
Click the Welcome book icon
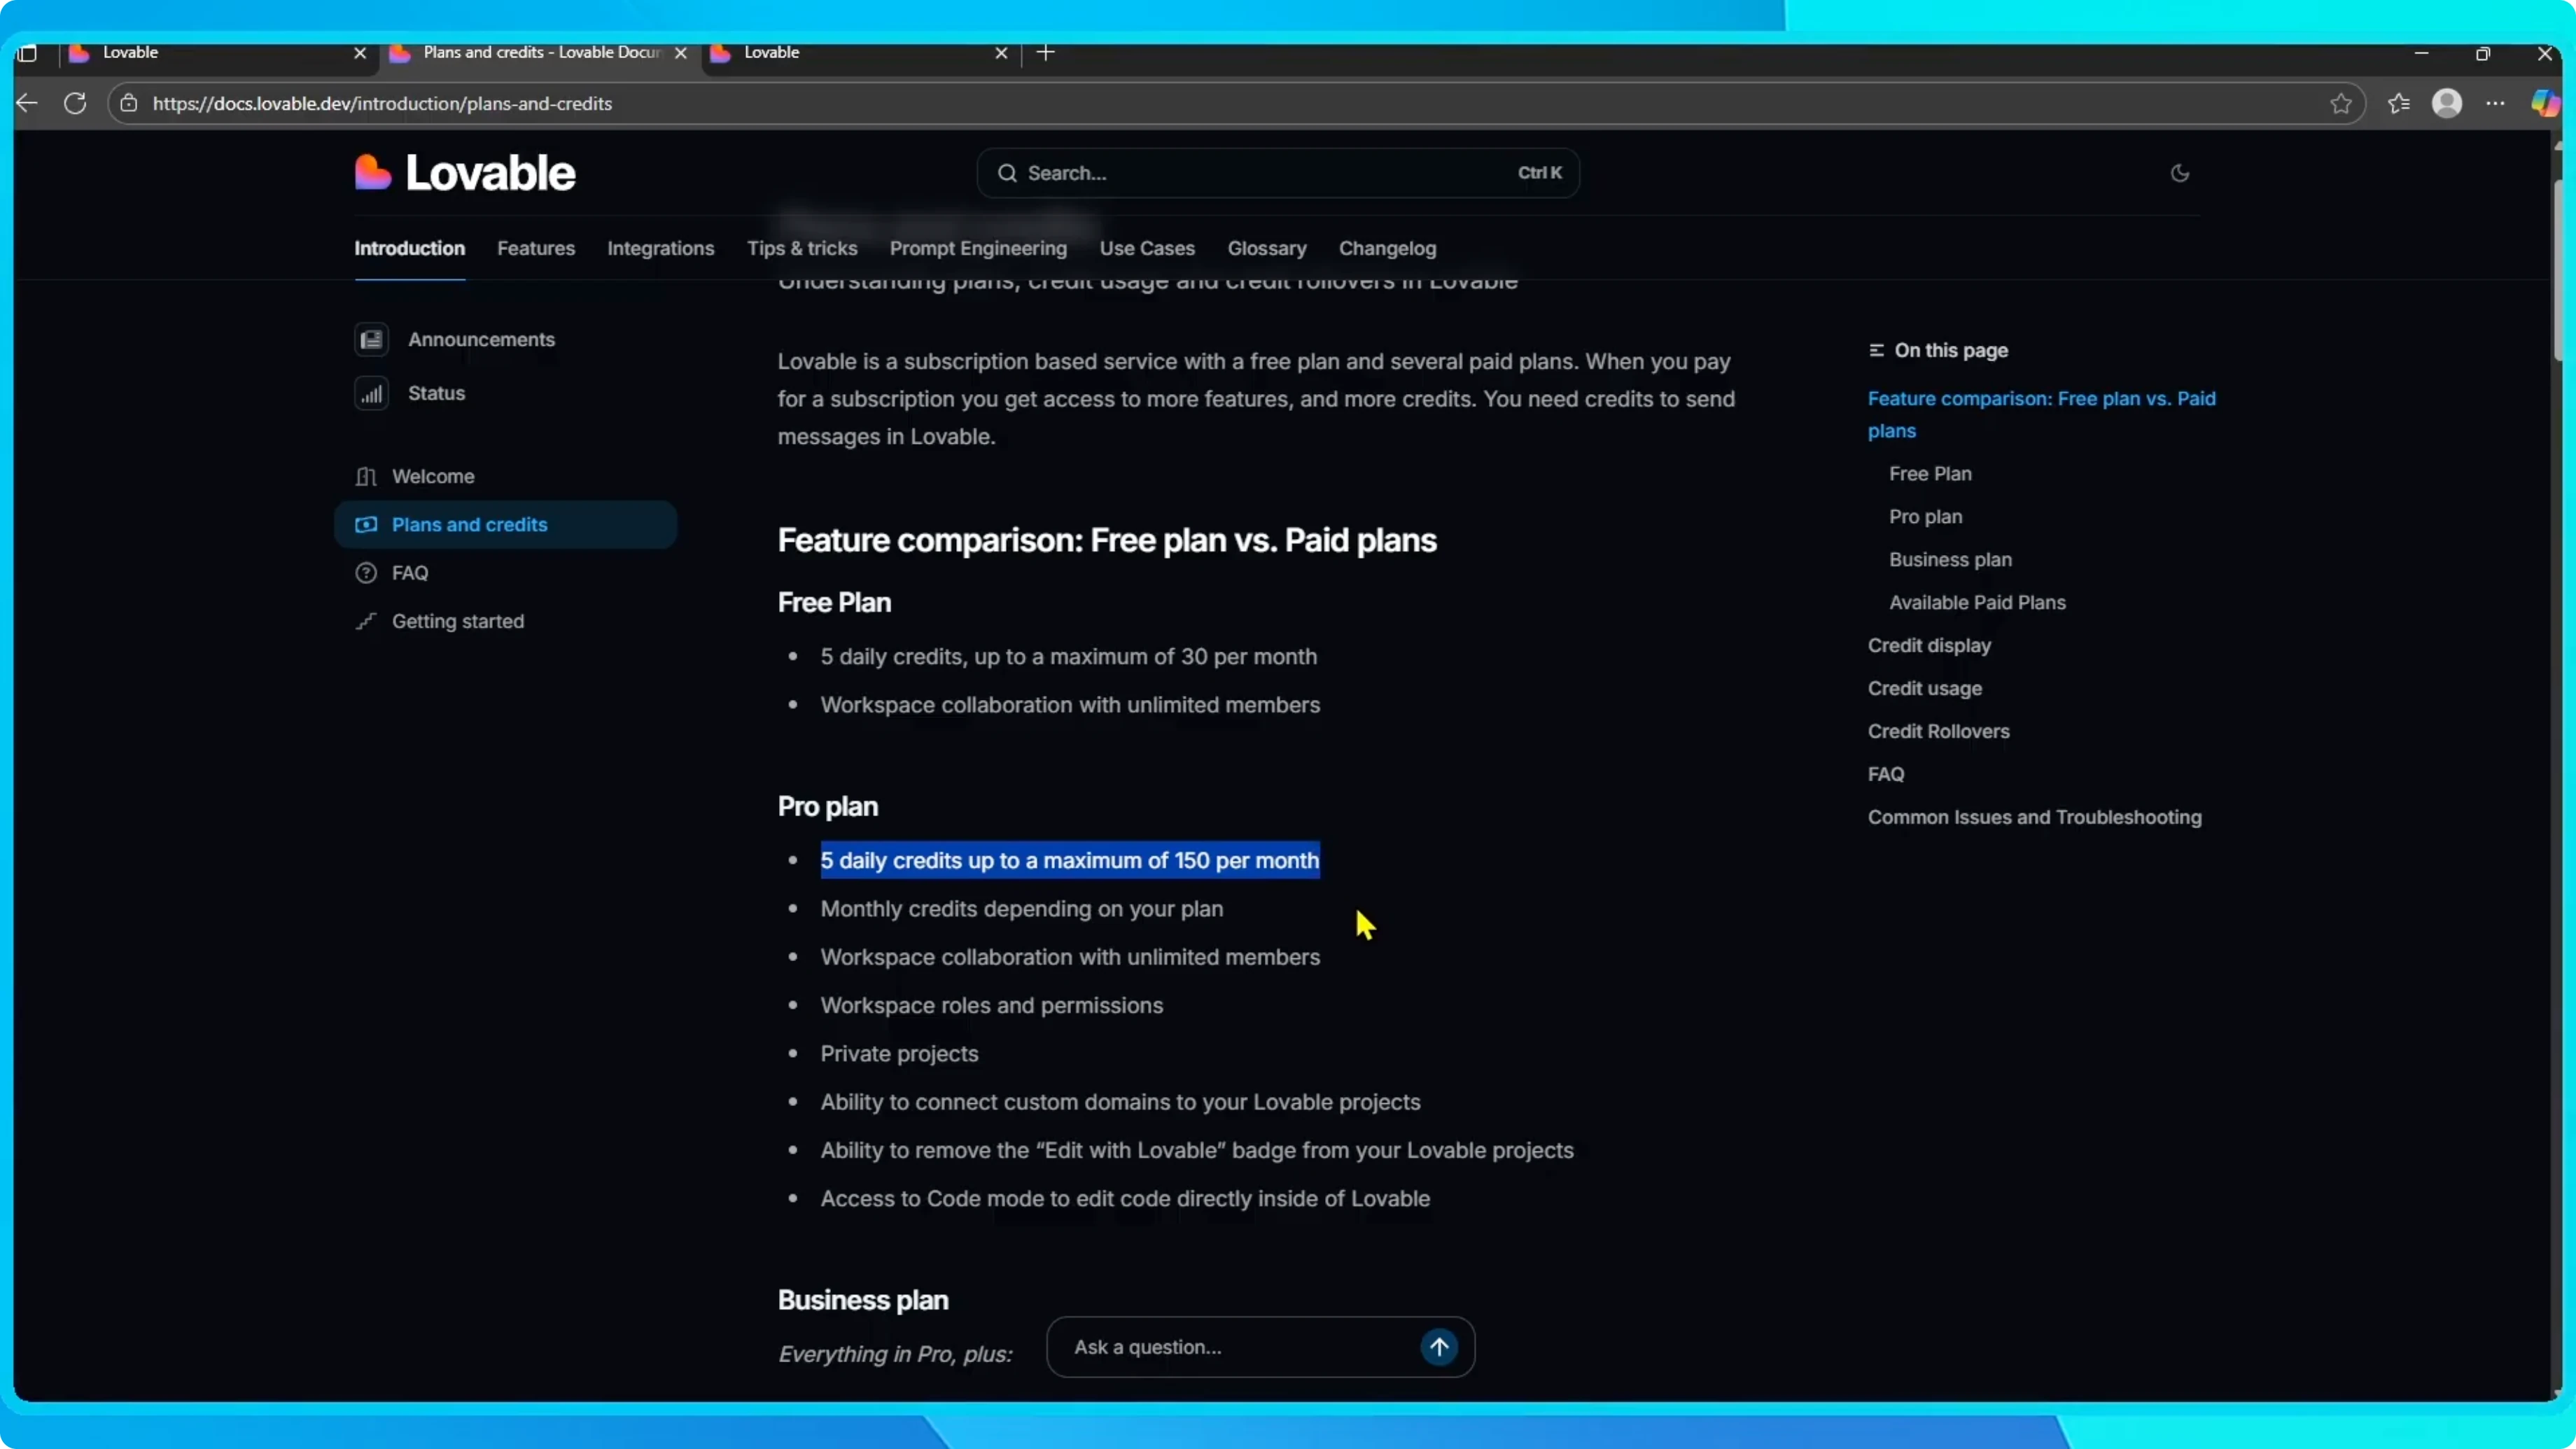point(366,476)
